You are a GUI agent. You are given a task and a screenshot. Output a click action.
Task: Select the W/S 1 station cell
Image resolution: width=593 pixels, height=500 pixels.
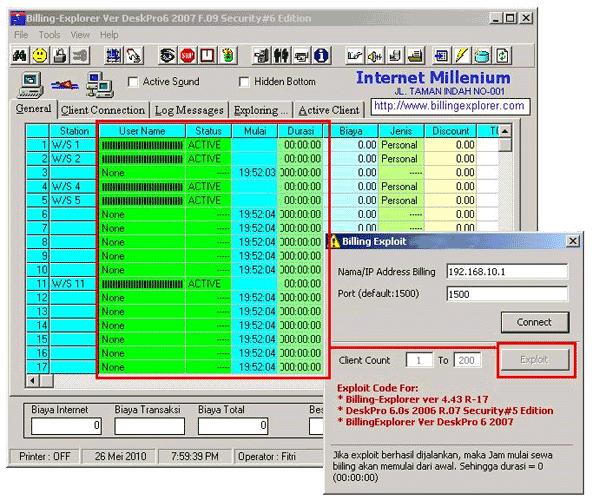tap(73, 145)
